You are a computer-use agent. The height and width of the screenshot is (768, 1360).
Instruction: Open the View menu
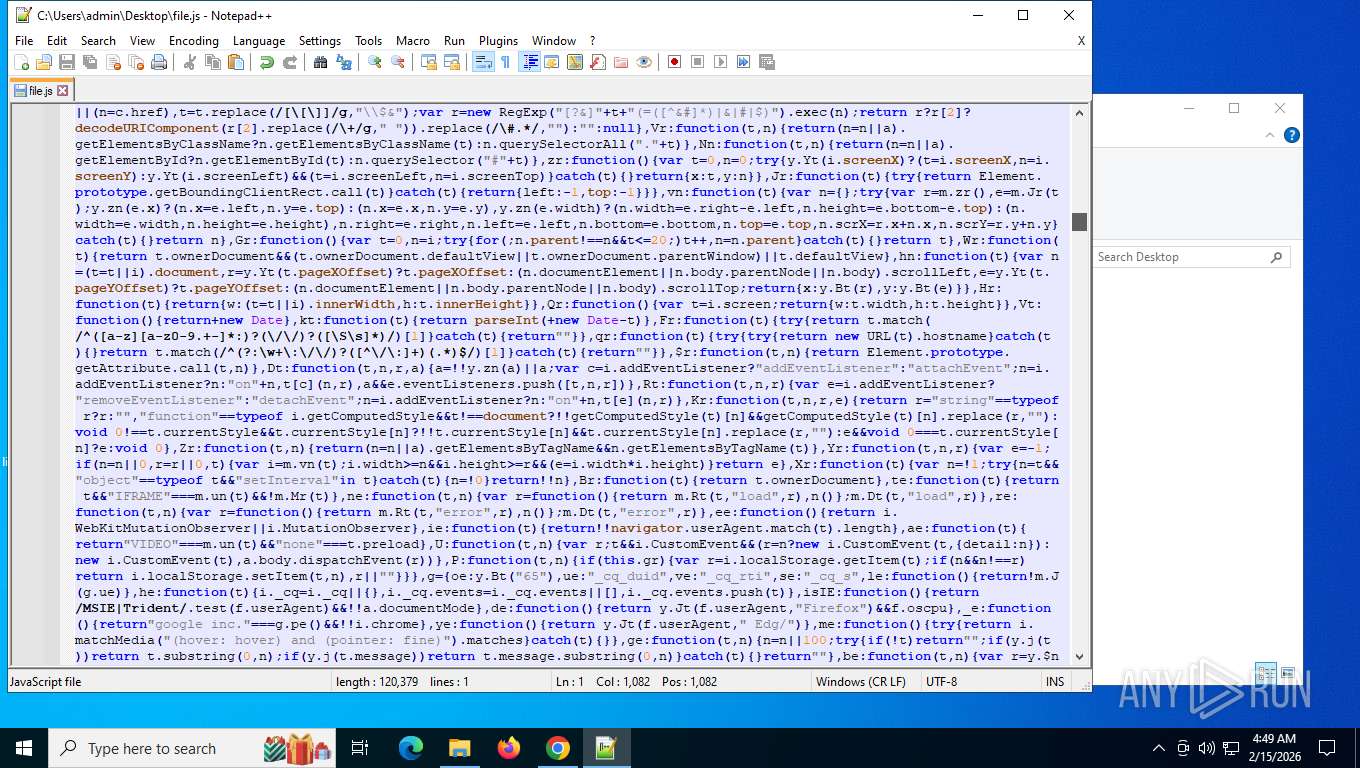tap(142, 41)
